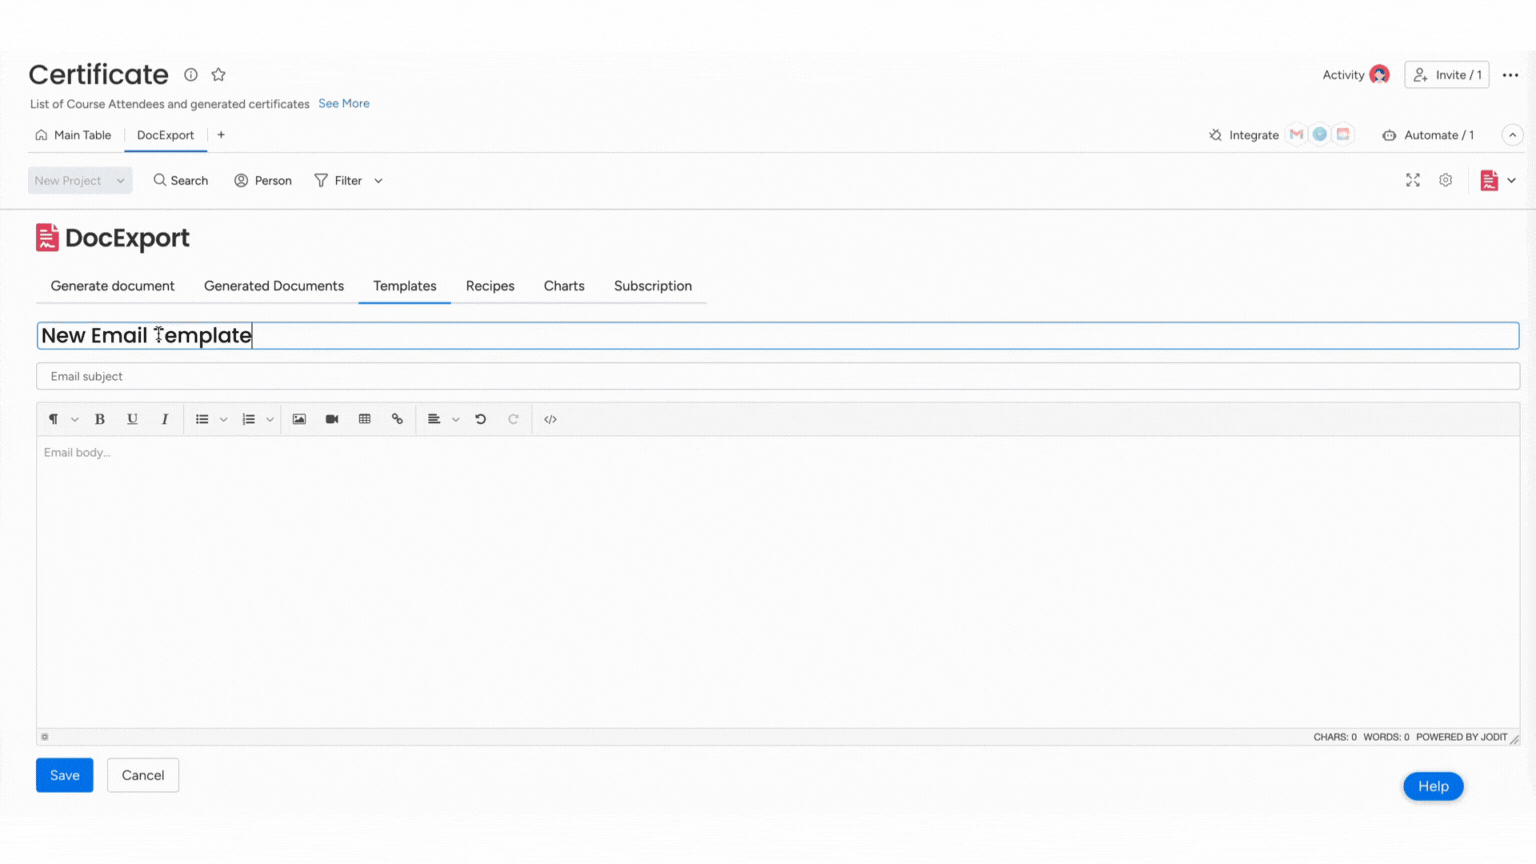The image size is (1536, 864).
Task: Add a new board view with plus
Action: [x=221, y=135]
